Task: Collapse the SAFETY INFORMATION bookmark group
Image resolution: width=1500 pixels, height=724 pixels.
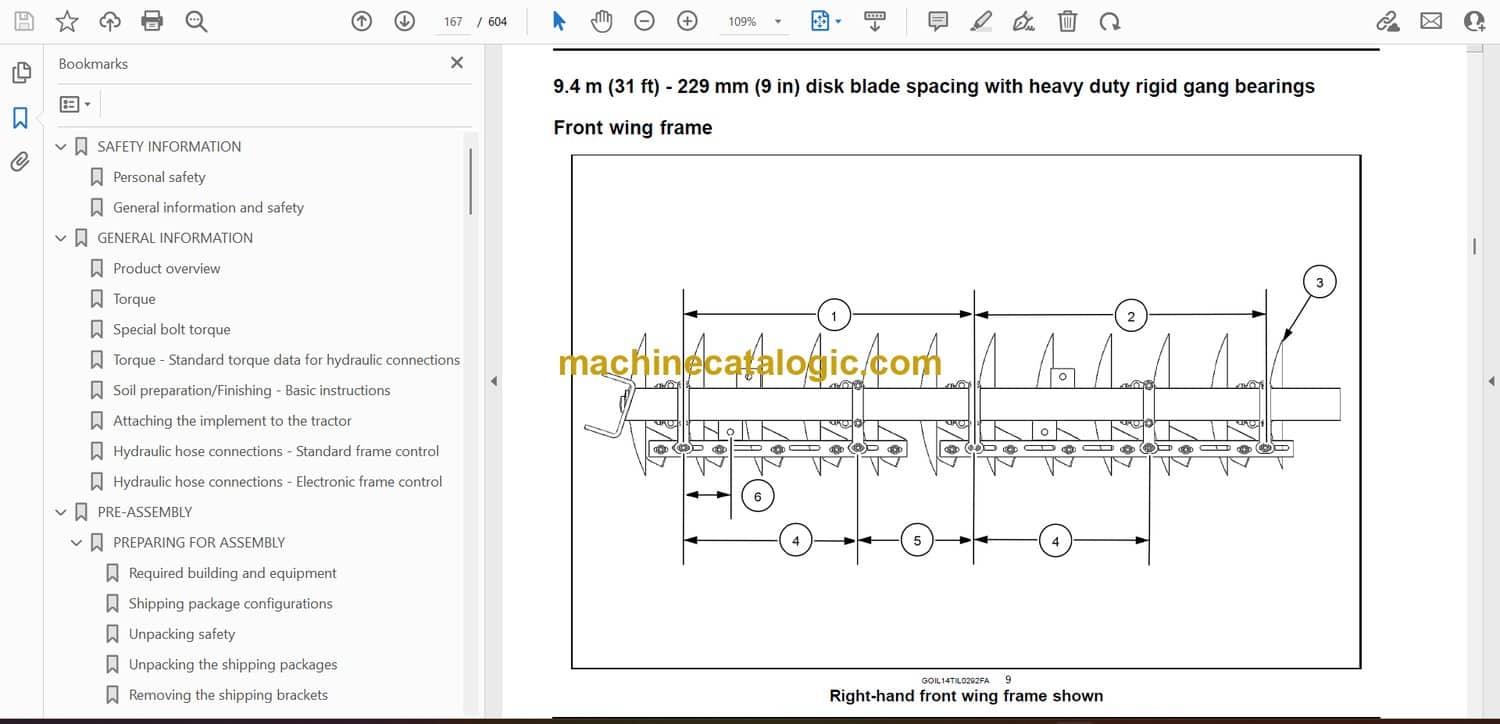Action: [x=61, y=147]
